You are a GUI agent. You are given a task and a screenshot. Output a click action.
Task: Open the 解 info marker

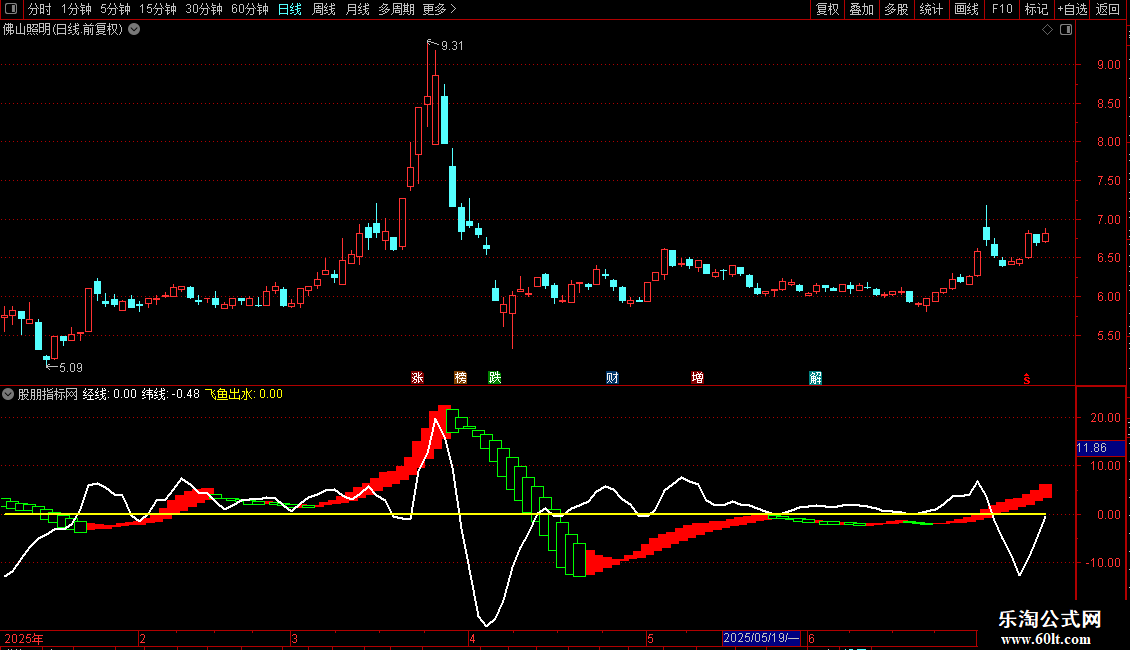tap(815, 378)
